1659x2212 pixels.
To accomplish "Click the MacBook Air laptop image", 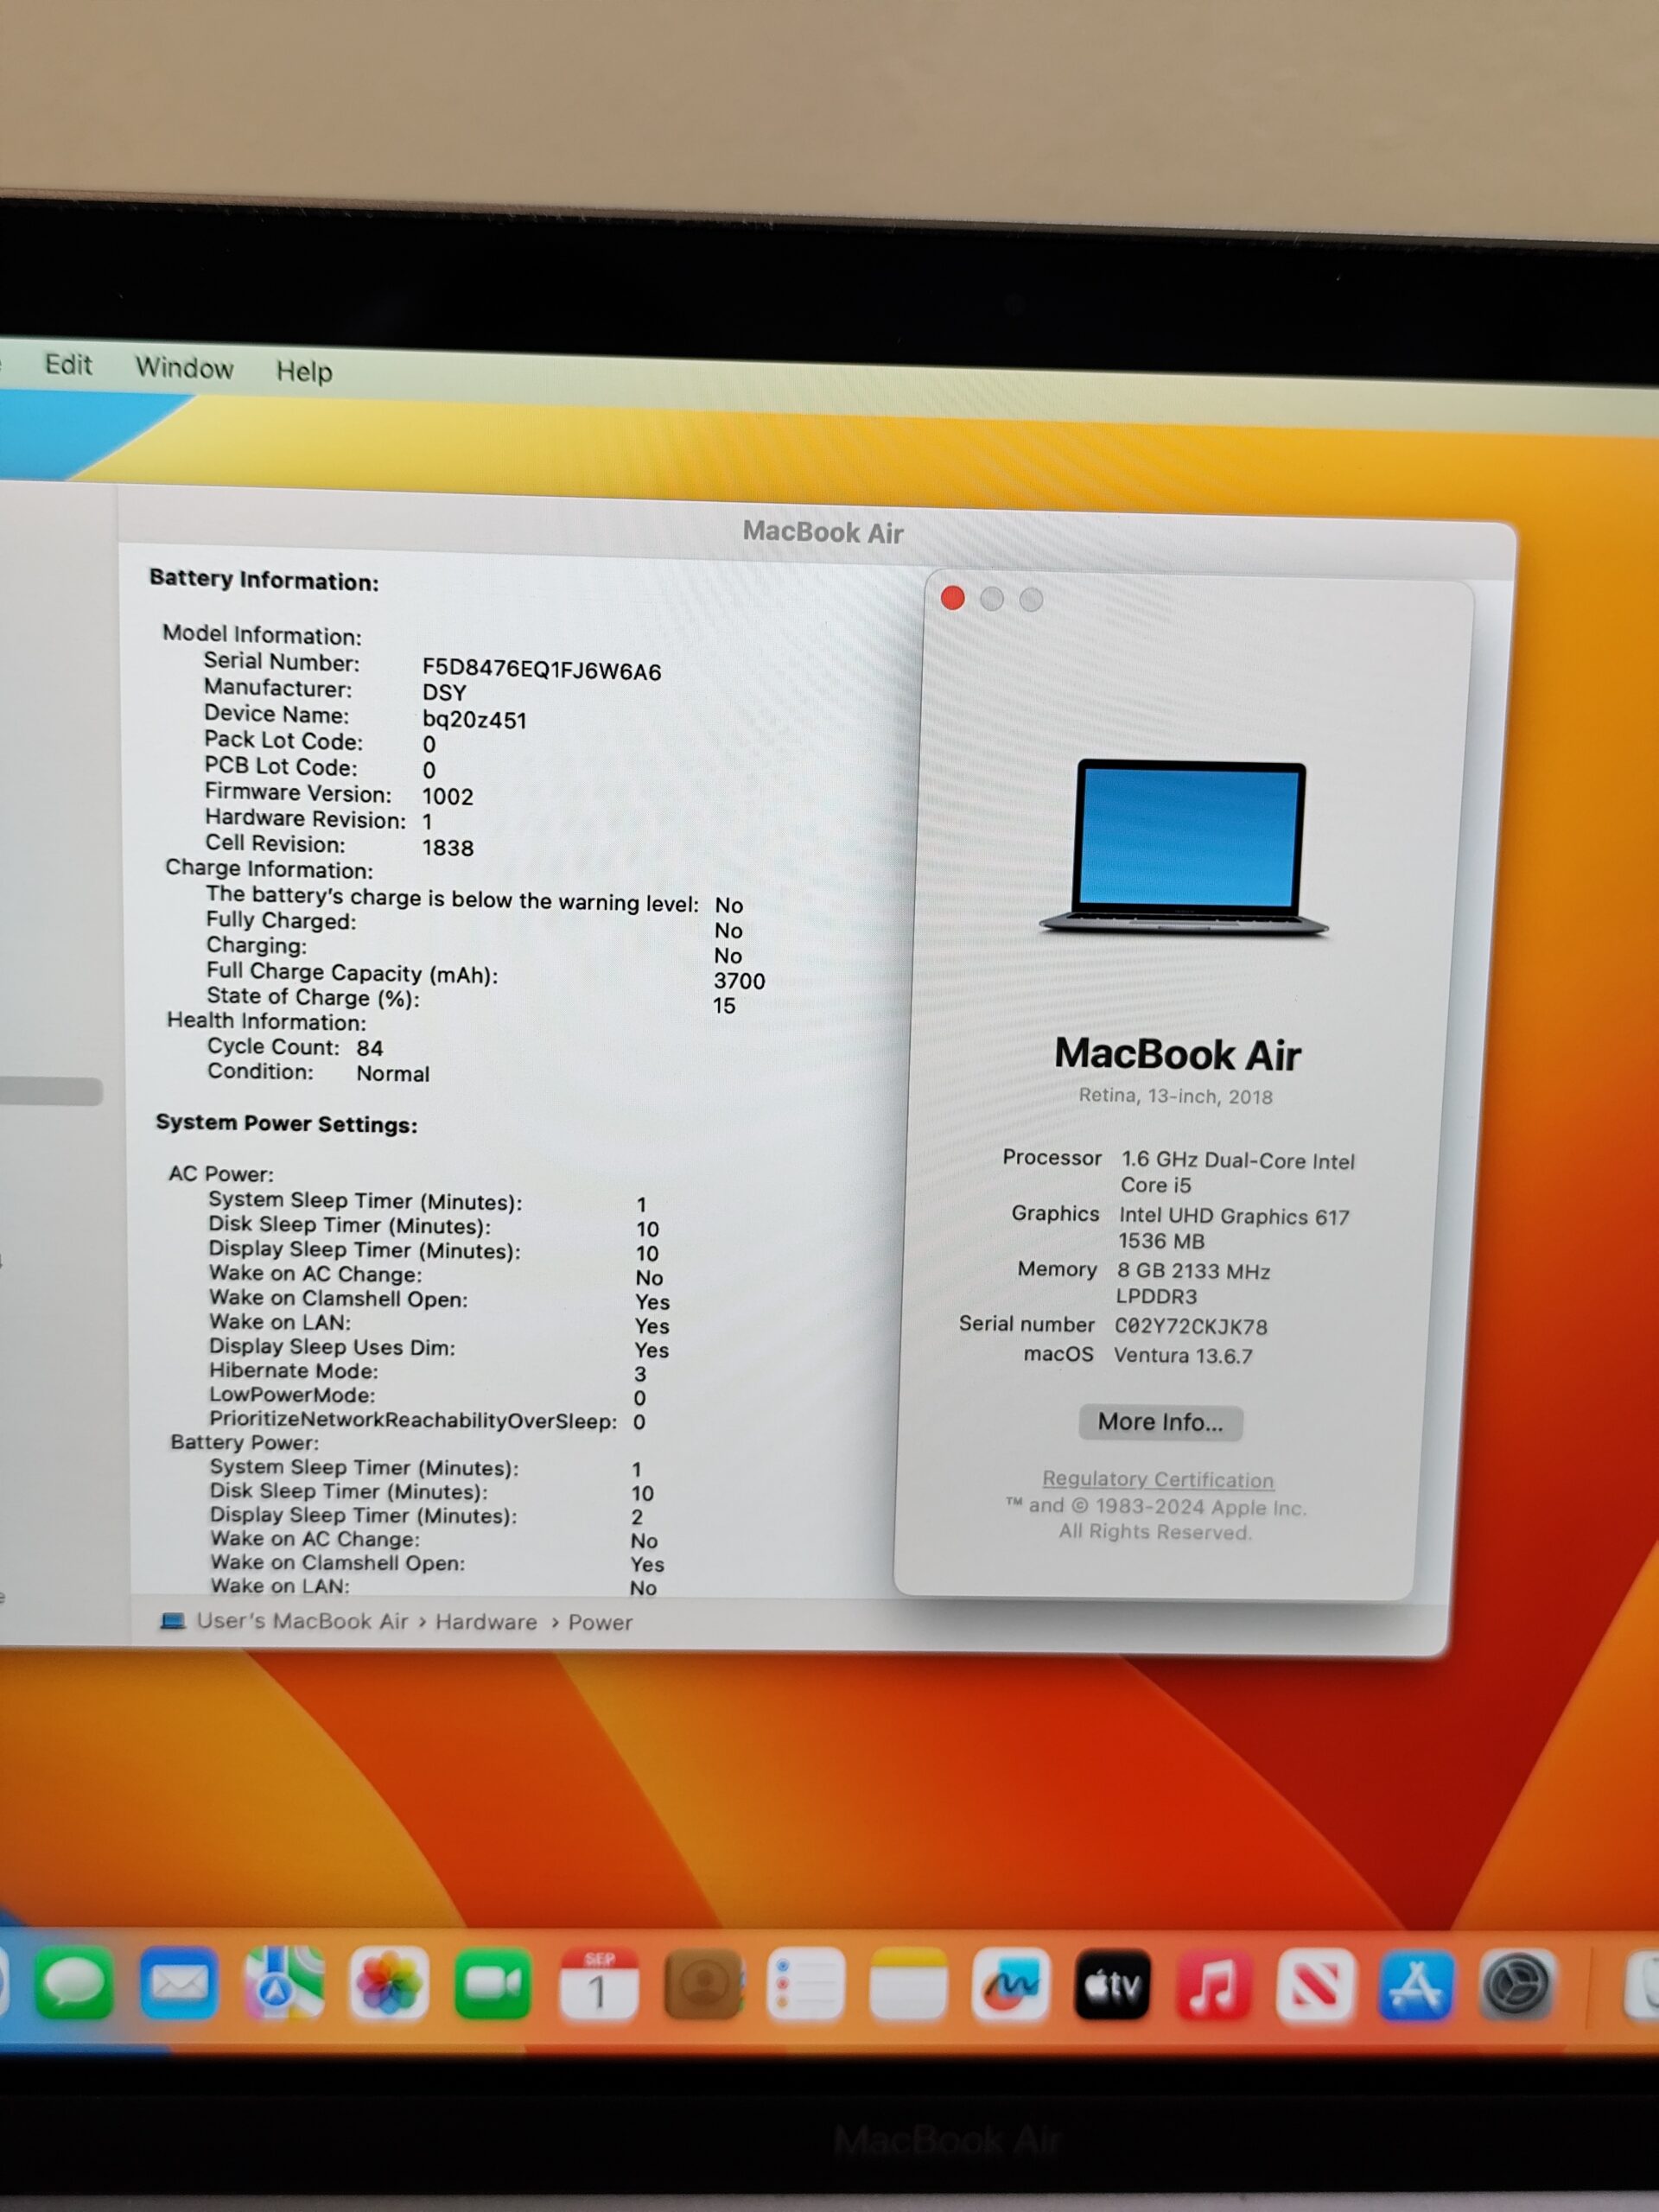I will click(x=1185, y=848).
